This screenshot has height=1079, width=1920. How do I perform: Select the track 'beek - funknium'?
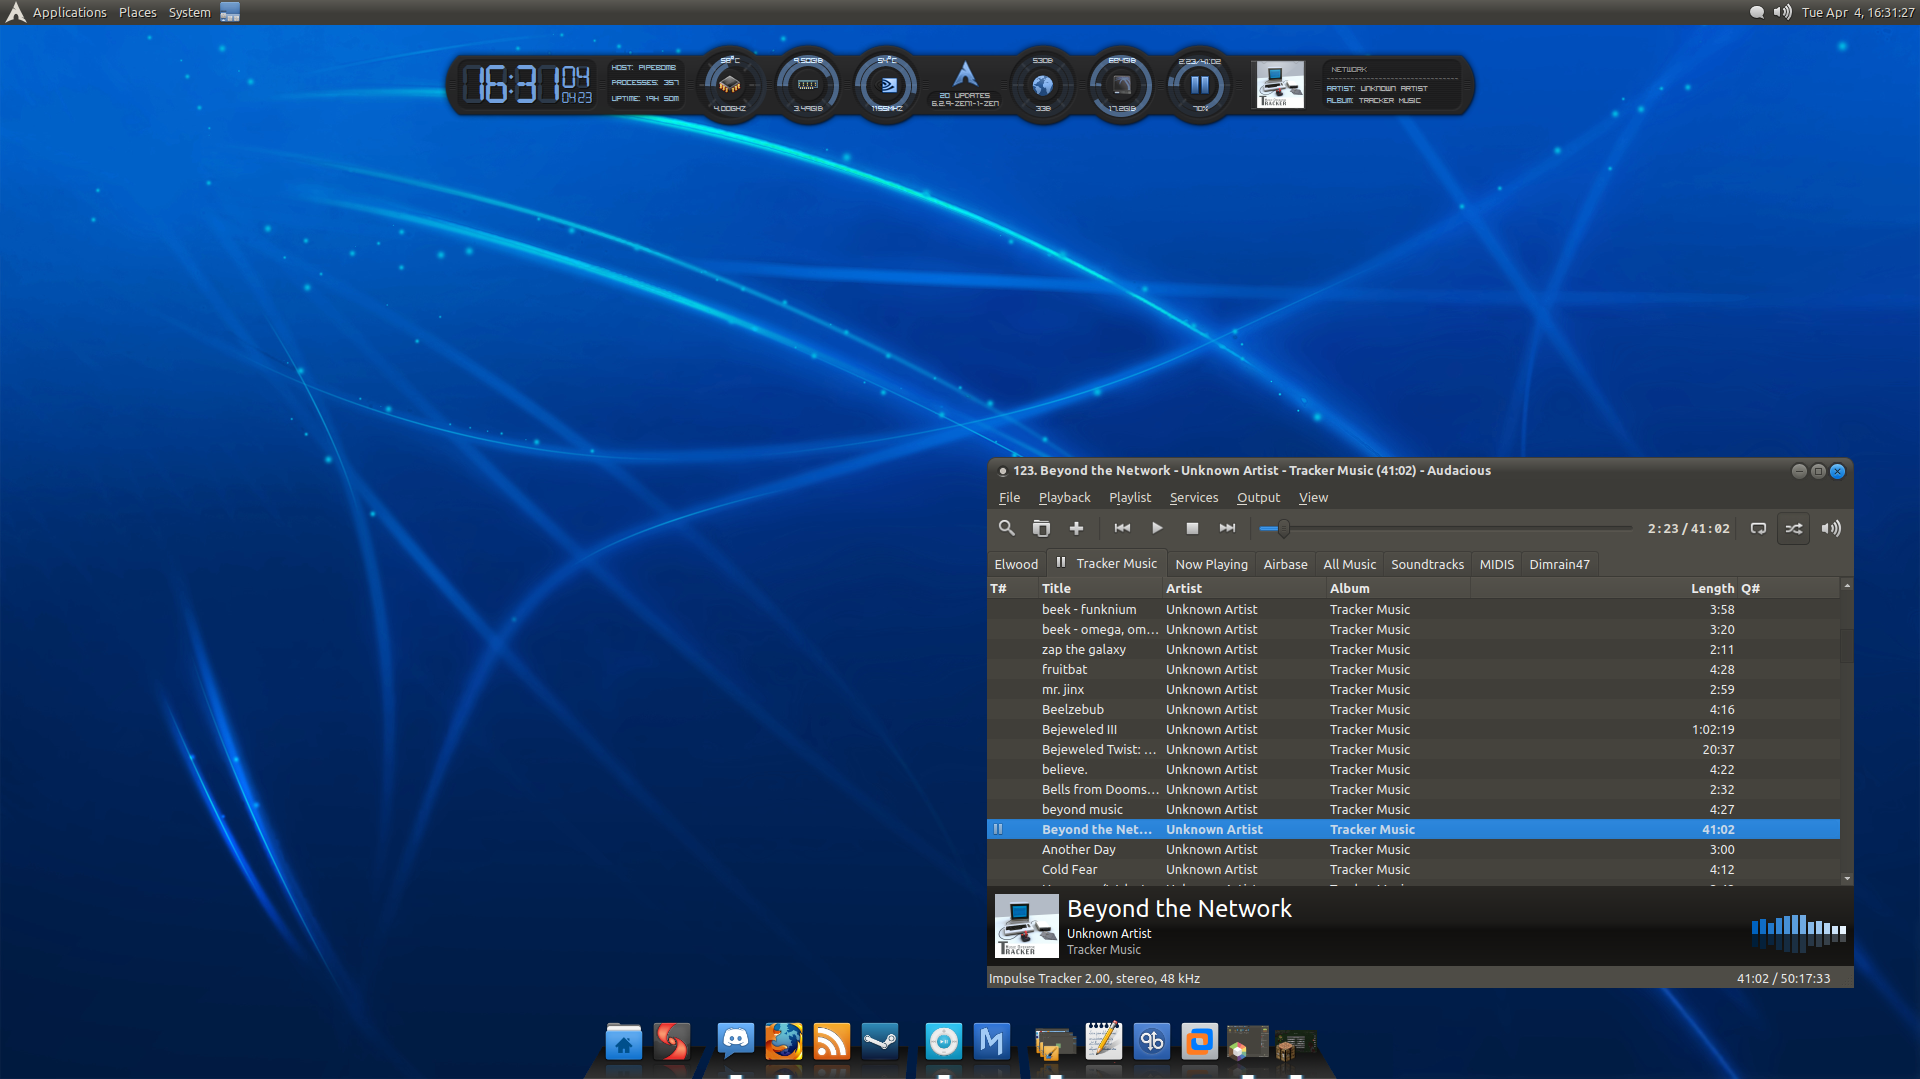pyautogui.click(x=1413, y=609)
